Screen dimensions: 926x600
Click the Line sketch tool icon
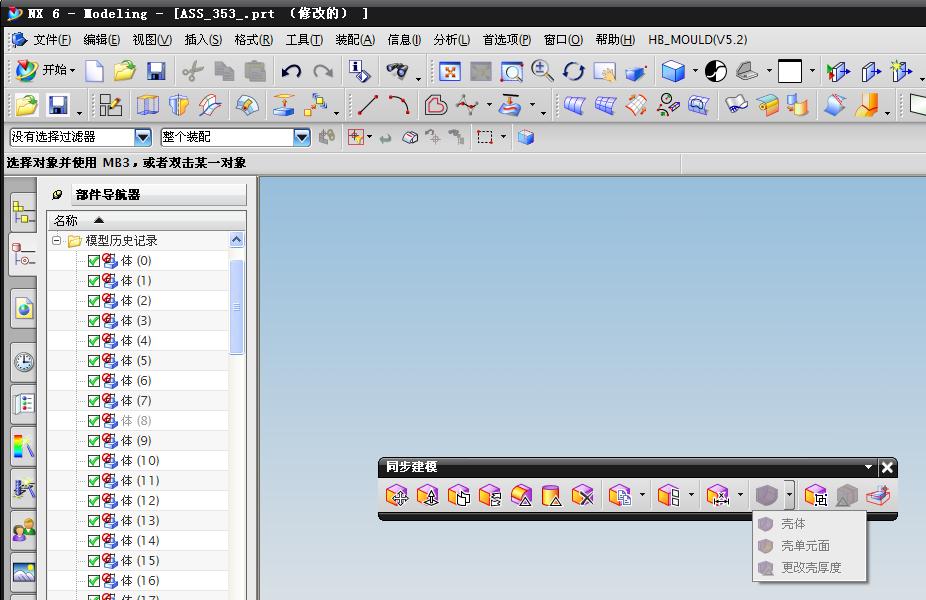coord(367,105)
